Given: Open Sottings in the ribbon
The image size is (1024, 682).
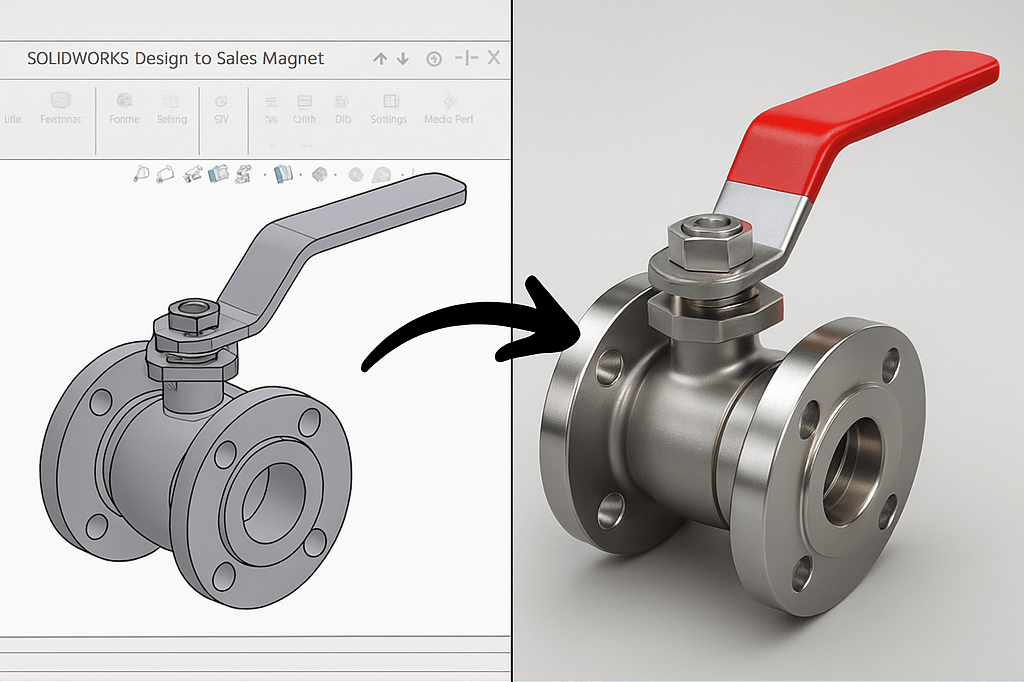Looking at the screenshot, I should (389, 106).
